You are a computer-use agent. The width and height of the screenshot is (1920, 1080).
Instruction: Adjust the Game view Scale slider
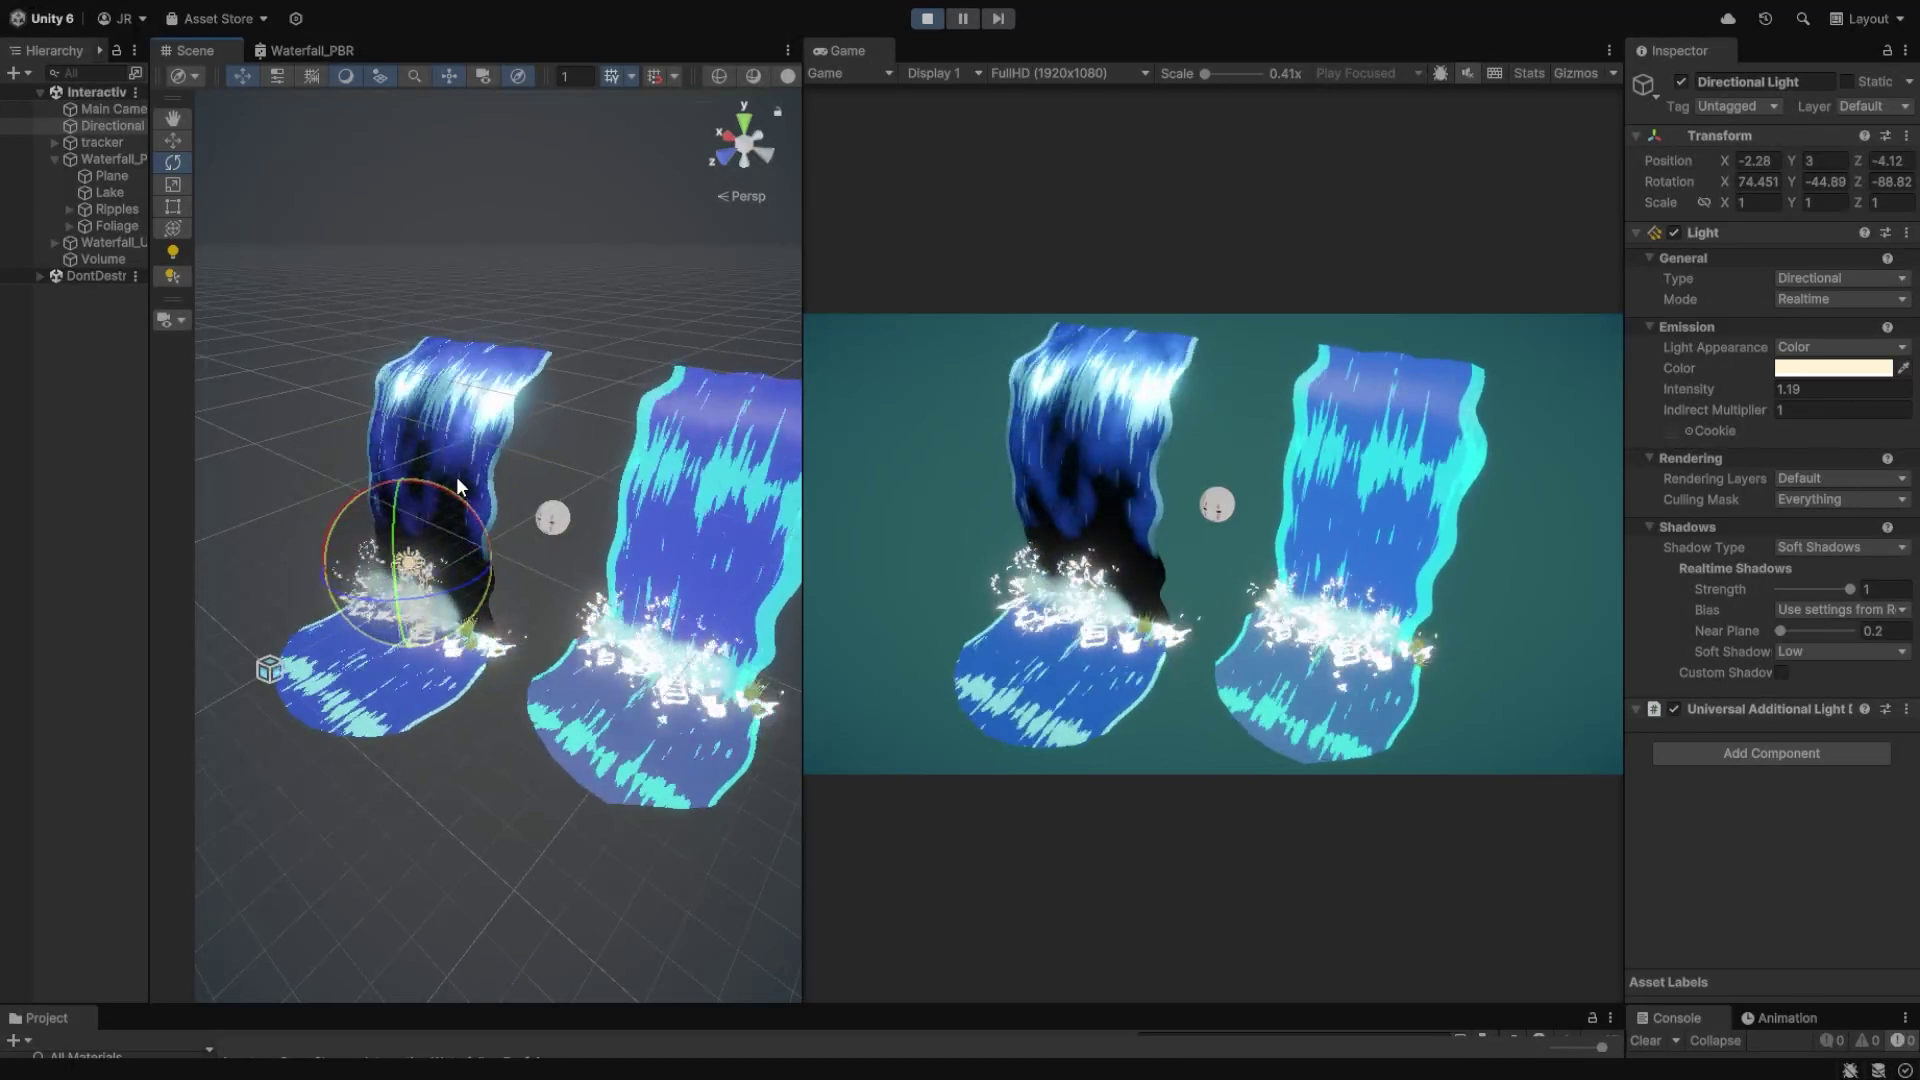[1231, 73]
